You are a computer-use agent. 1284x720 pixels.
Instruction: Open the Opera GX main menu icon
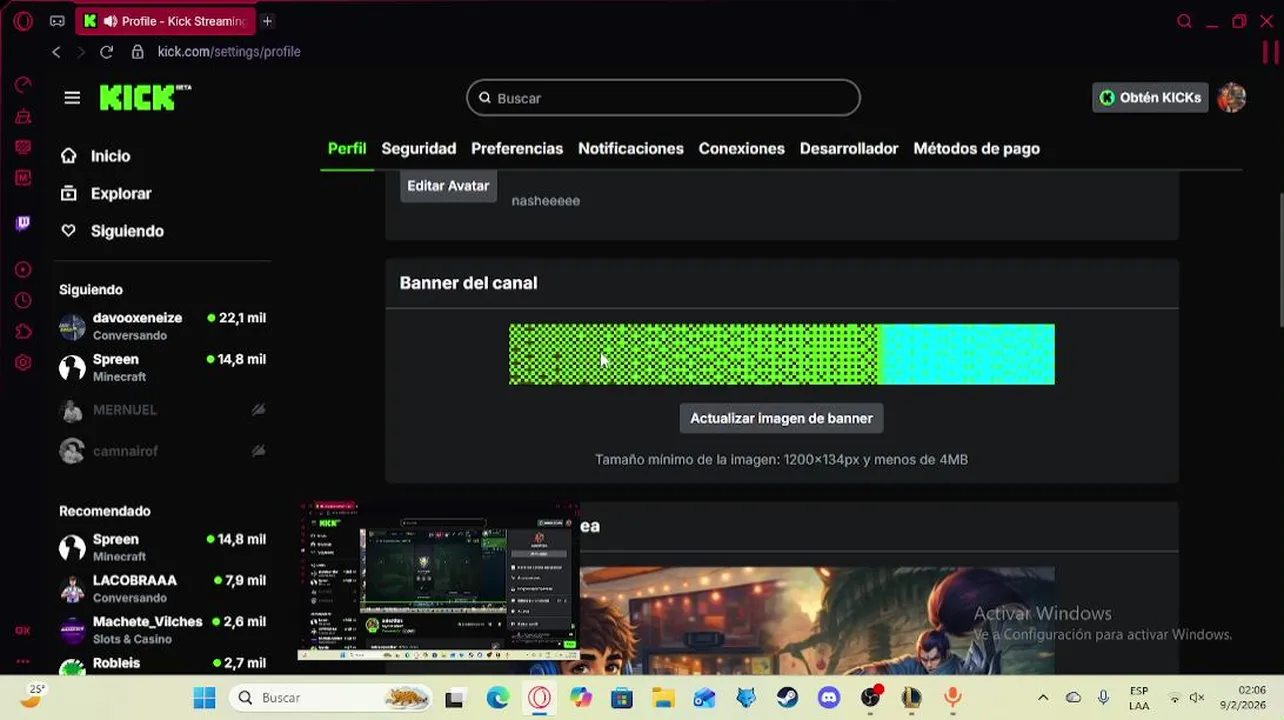pos(23,21)
